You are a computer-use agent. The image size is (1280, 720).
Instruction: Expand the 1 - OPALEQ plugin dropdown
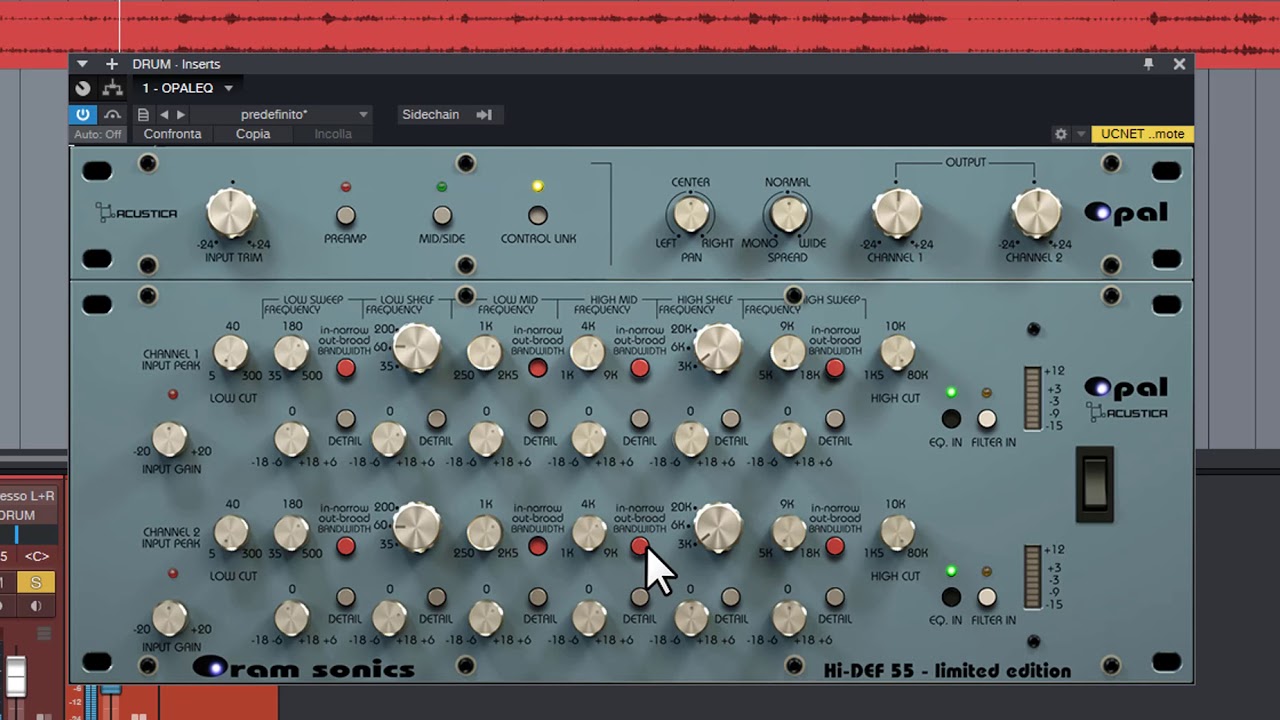pos(228,89)
